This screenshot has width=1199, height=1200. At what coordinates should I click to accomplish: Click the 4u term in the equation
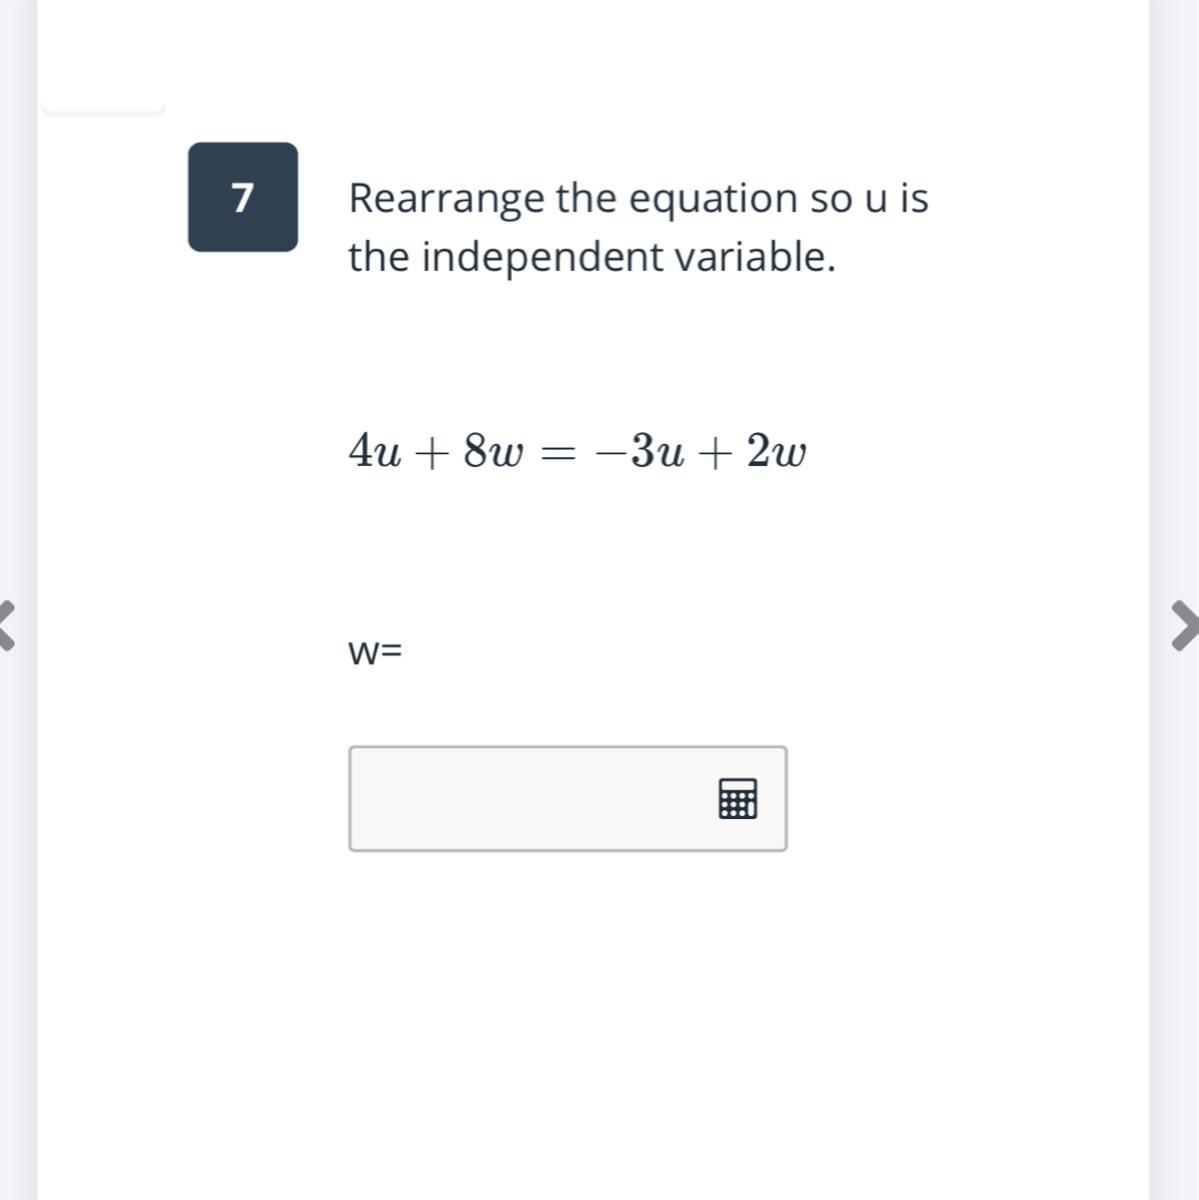click(x=375, y=452)
